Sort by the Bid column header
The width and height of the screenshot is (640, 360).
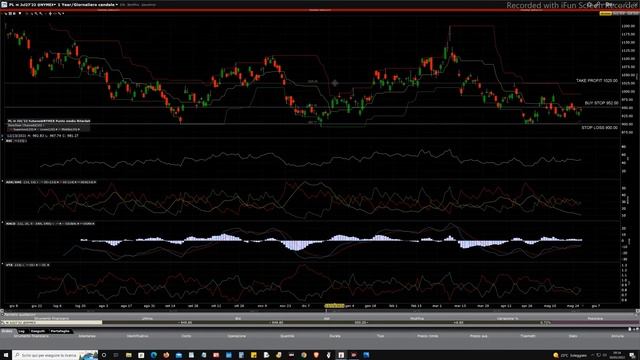(238, 318)
